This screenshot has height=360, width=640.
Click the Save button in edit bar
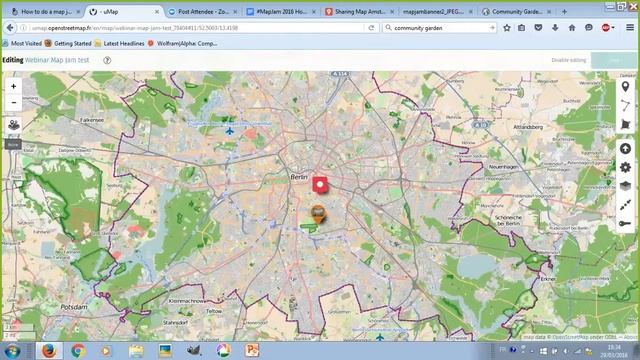point(613,60)
